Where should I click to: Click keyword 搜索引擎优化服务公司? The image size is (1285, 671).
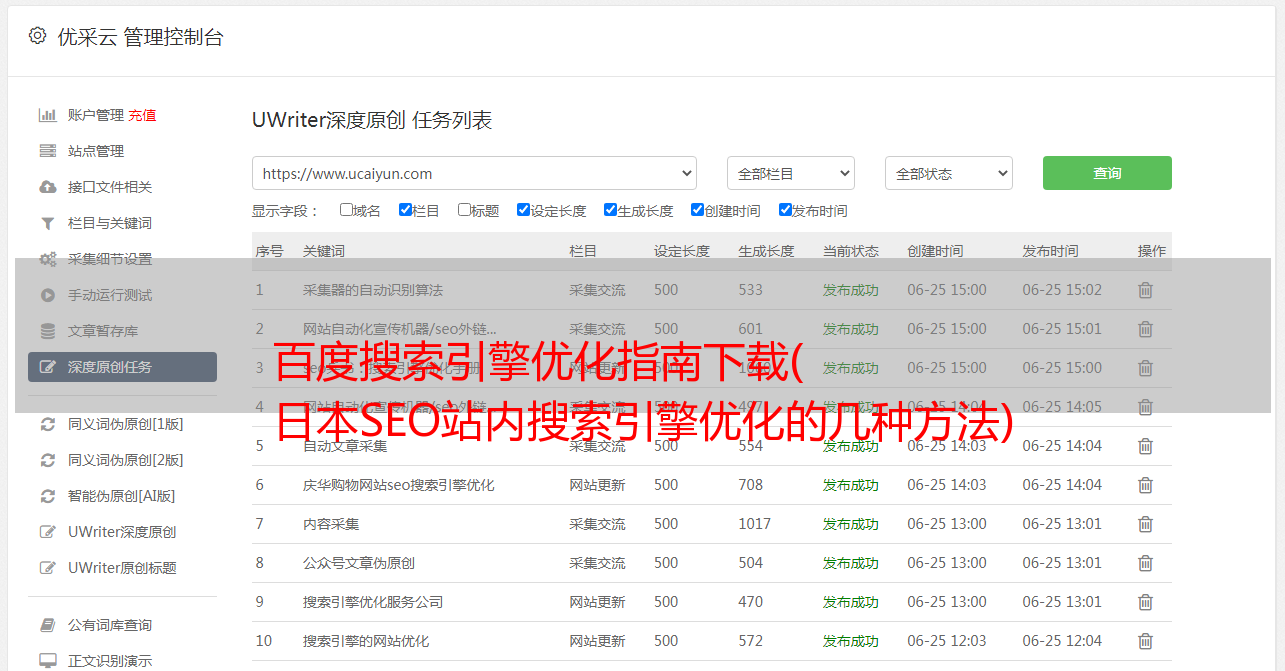(373, 602)
